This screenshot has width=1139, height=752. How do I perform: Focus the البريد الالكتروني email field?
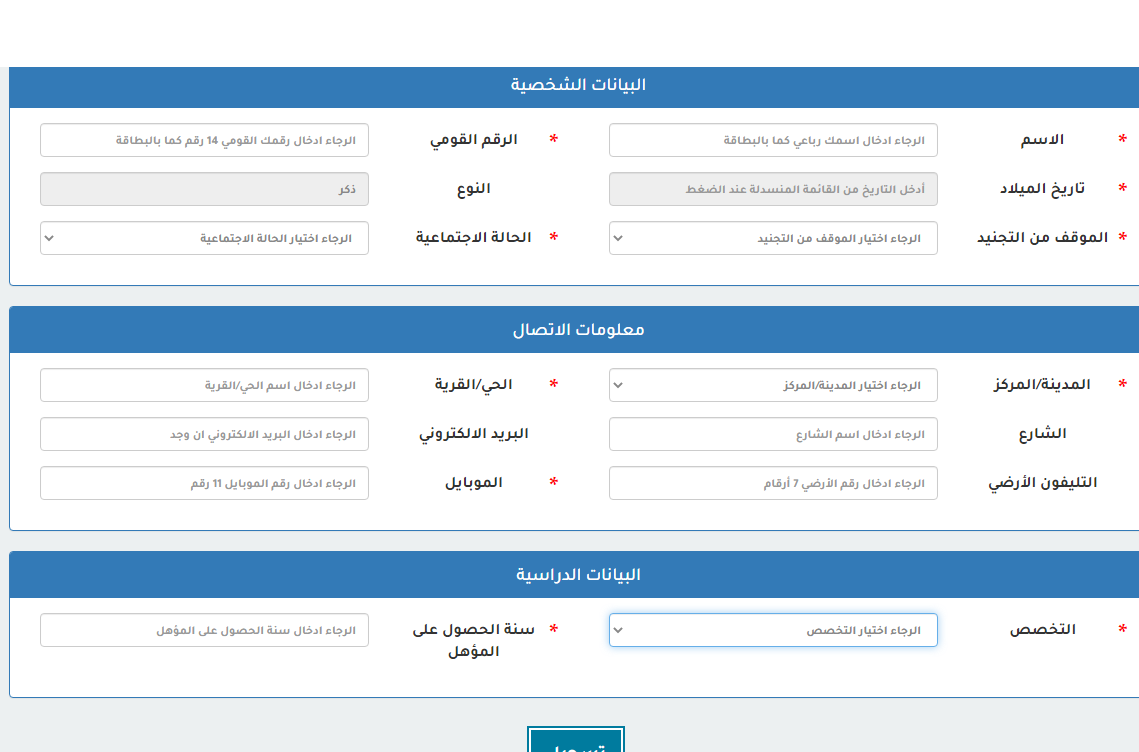point(204,434)
